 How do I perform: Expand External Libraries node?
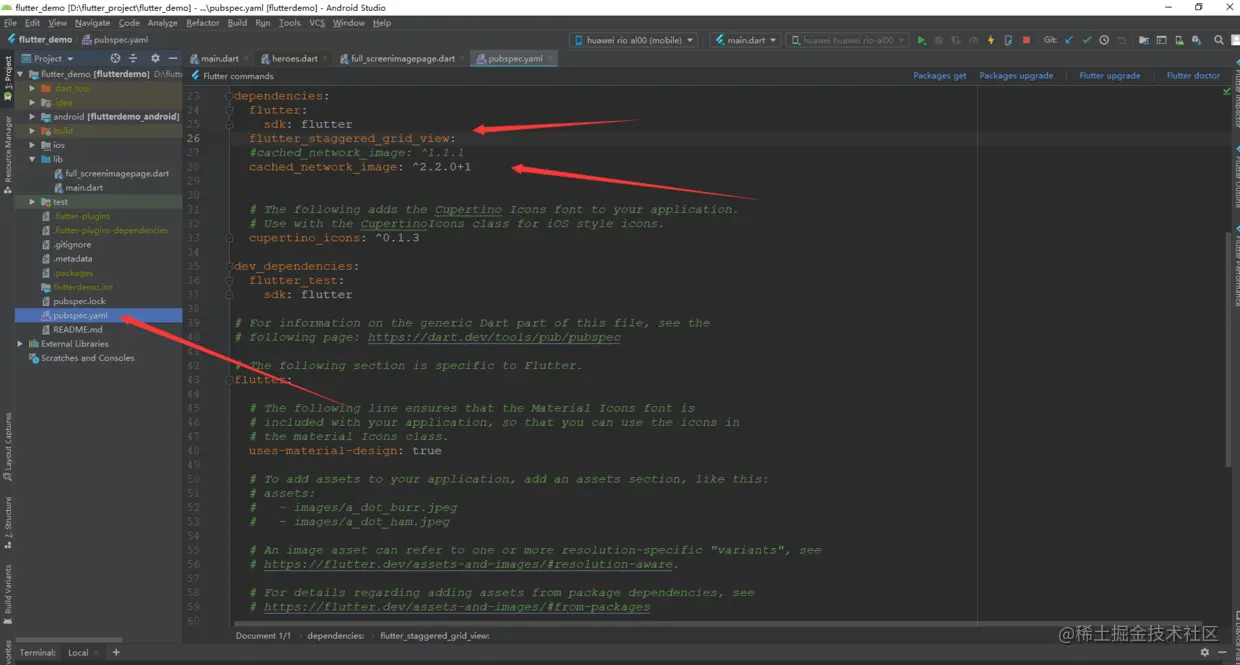coord(21,344)
